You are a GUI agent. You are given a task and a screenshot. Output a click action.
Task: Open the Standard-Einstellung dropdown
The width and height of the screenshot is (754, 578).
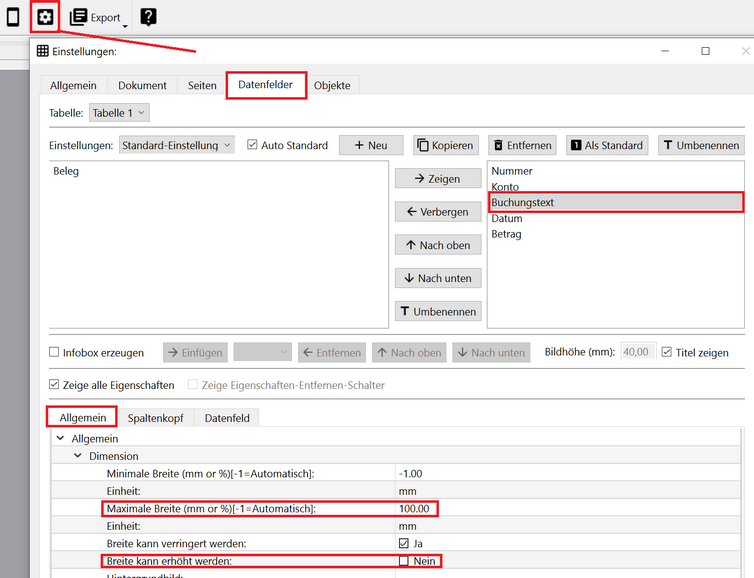176,145
